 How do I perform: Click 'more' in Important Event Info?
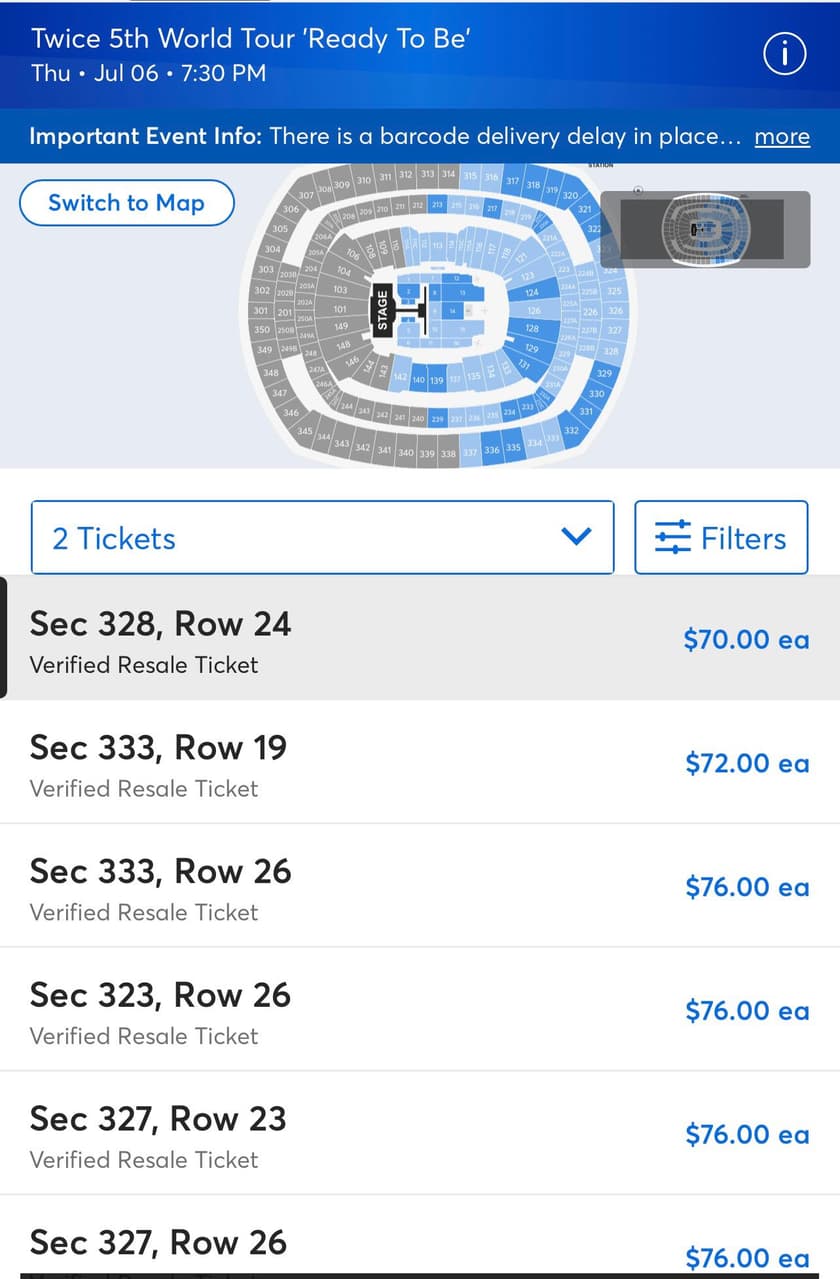782,136
